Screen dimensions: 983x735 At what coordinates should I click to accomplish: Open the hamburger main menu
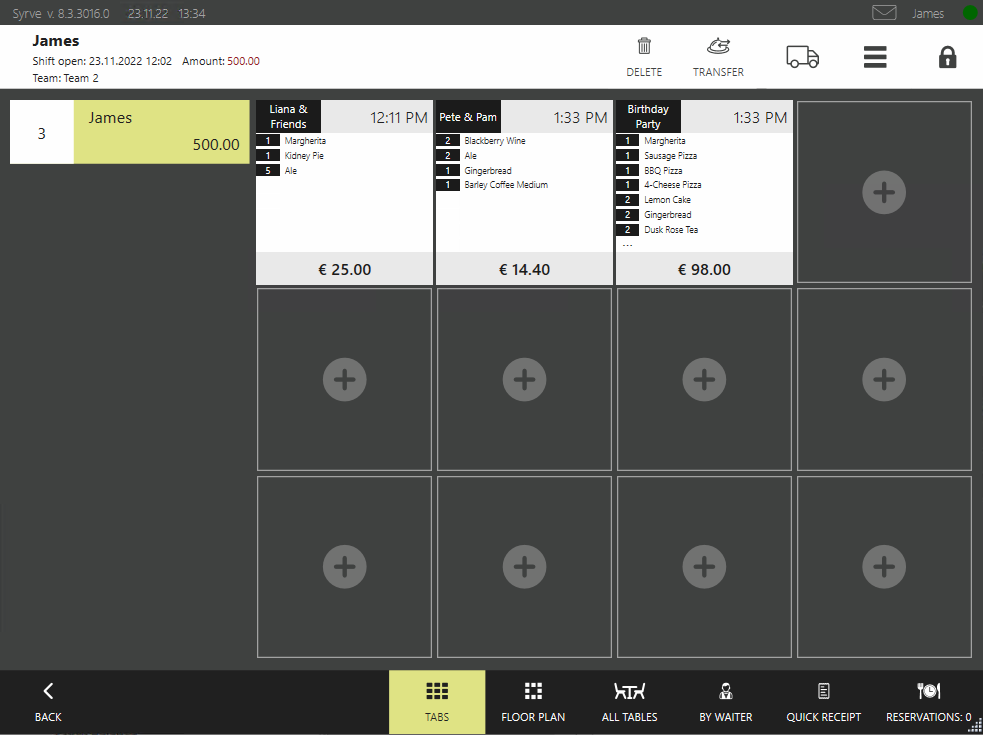click(x=875, y=57)
